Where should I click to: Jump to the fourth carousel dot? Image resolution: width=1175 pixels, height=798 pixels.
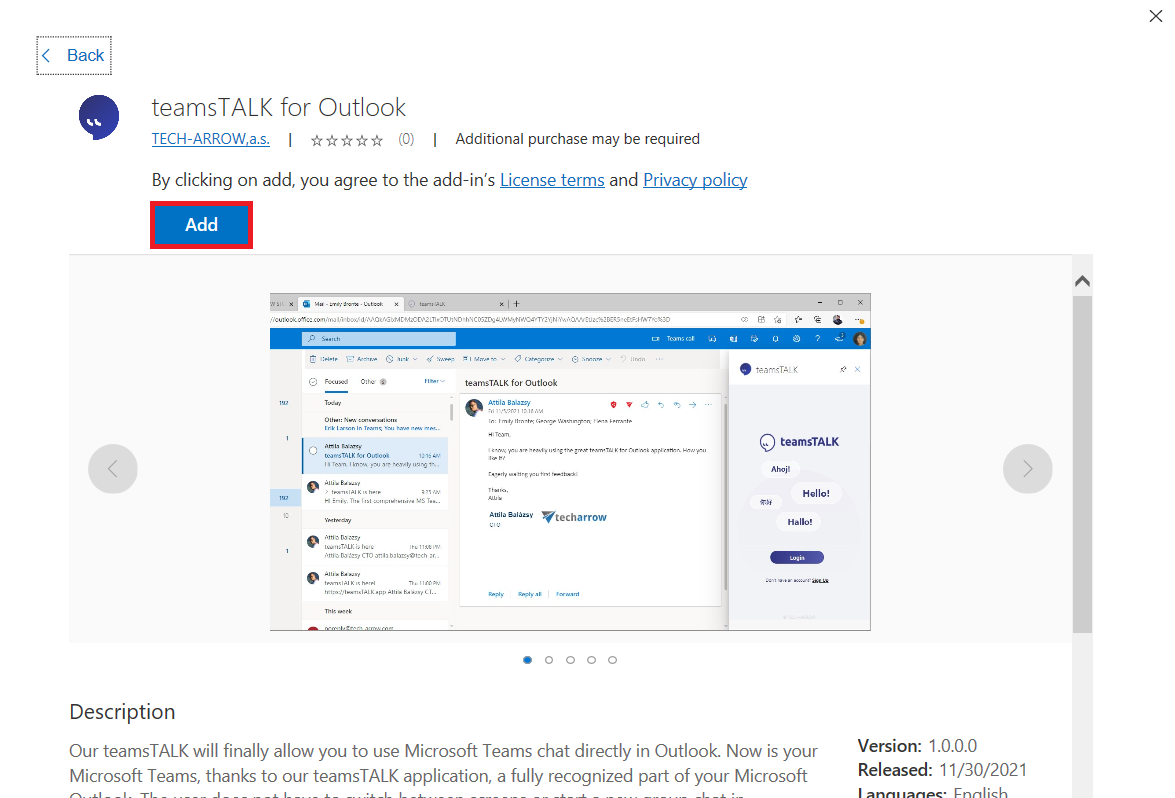591,660
